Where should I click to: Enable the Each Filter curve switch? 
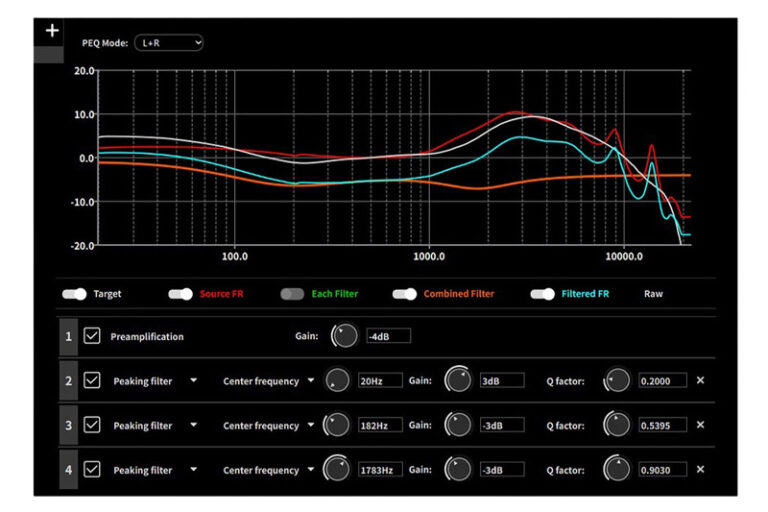[292, 294]
